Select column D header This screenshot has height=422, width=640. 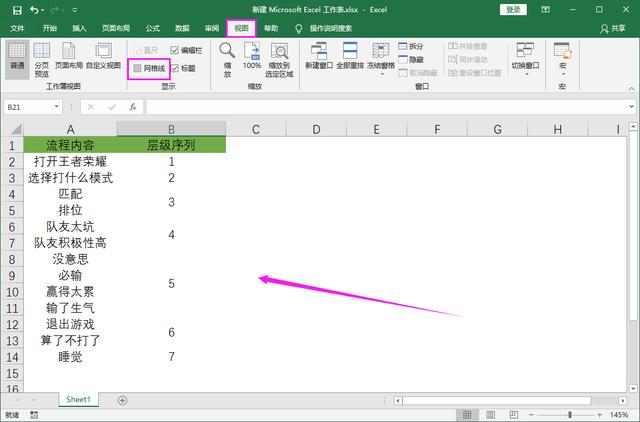(x=316, y=129)
